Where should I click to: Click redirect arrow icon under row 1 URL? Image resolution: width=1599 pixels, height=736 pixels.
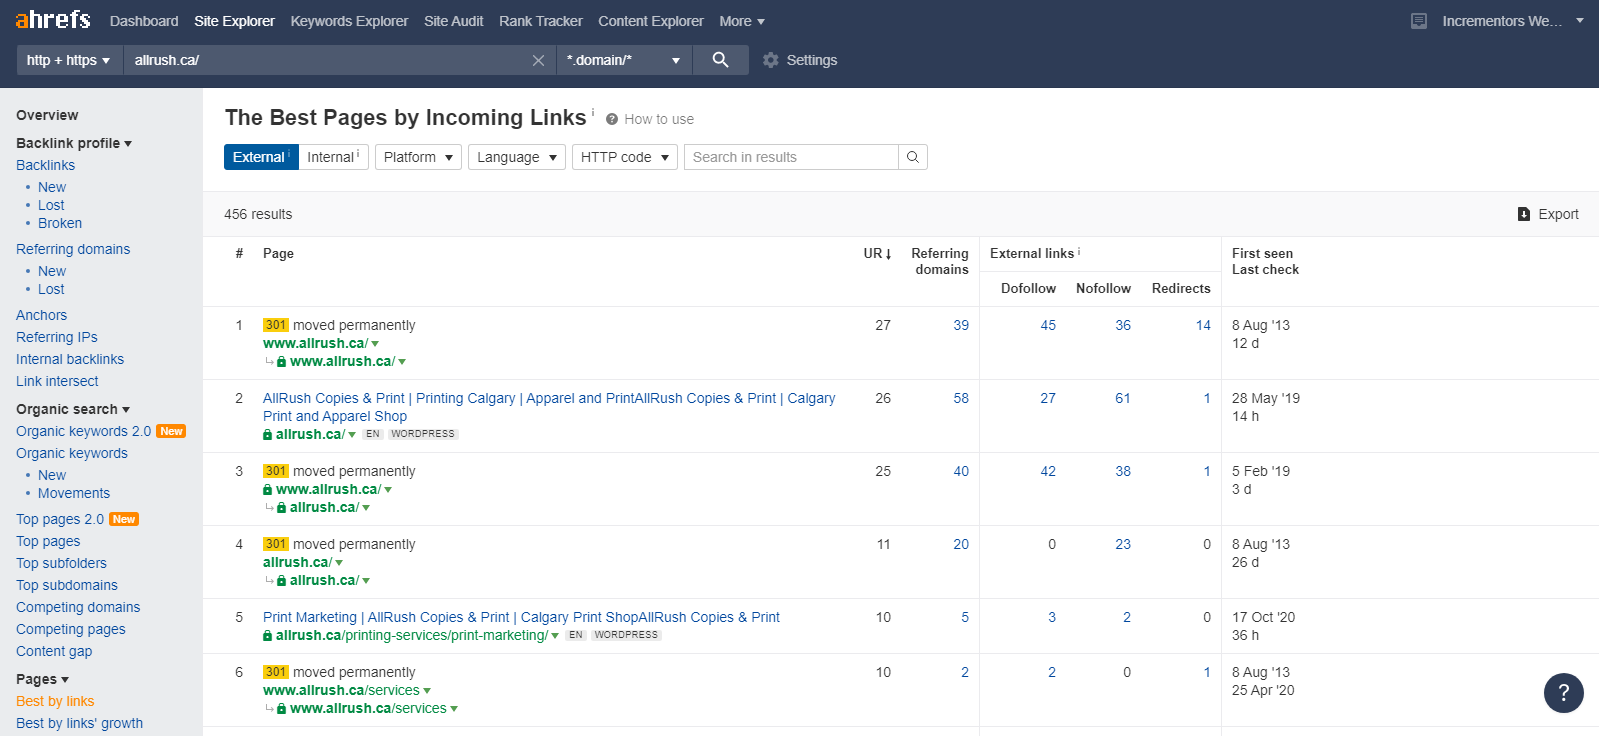[x=269, y=362]
